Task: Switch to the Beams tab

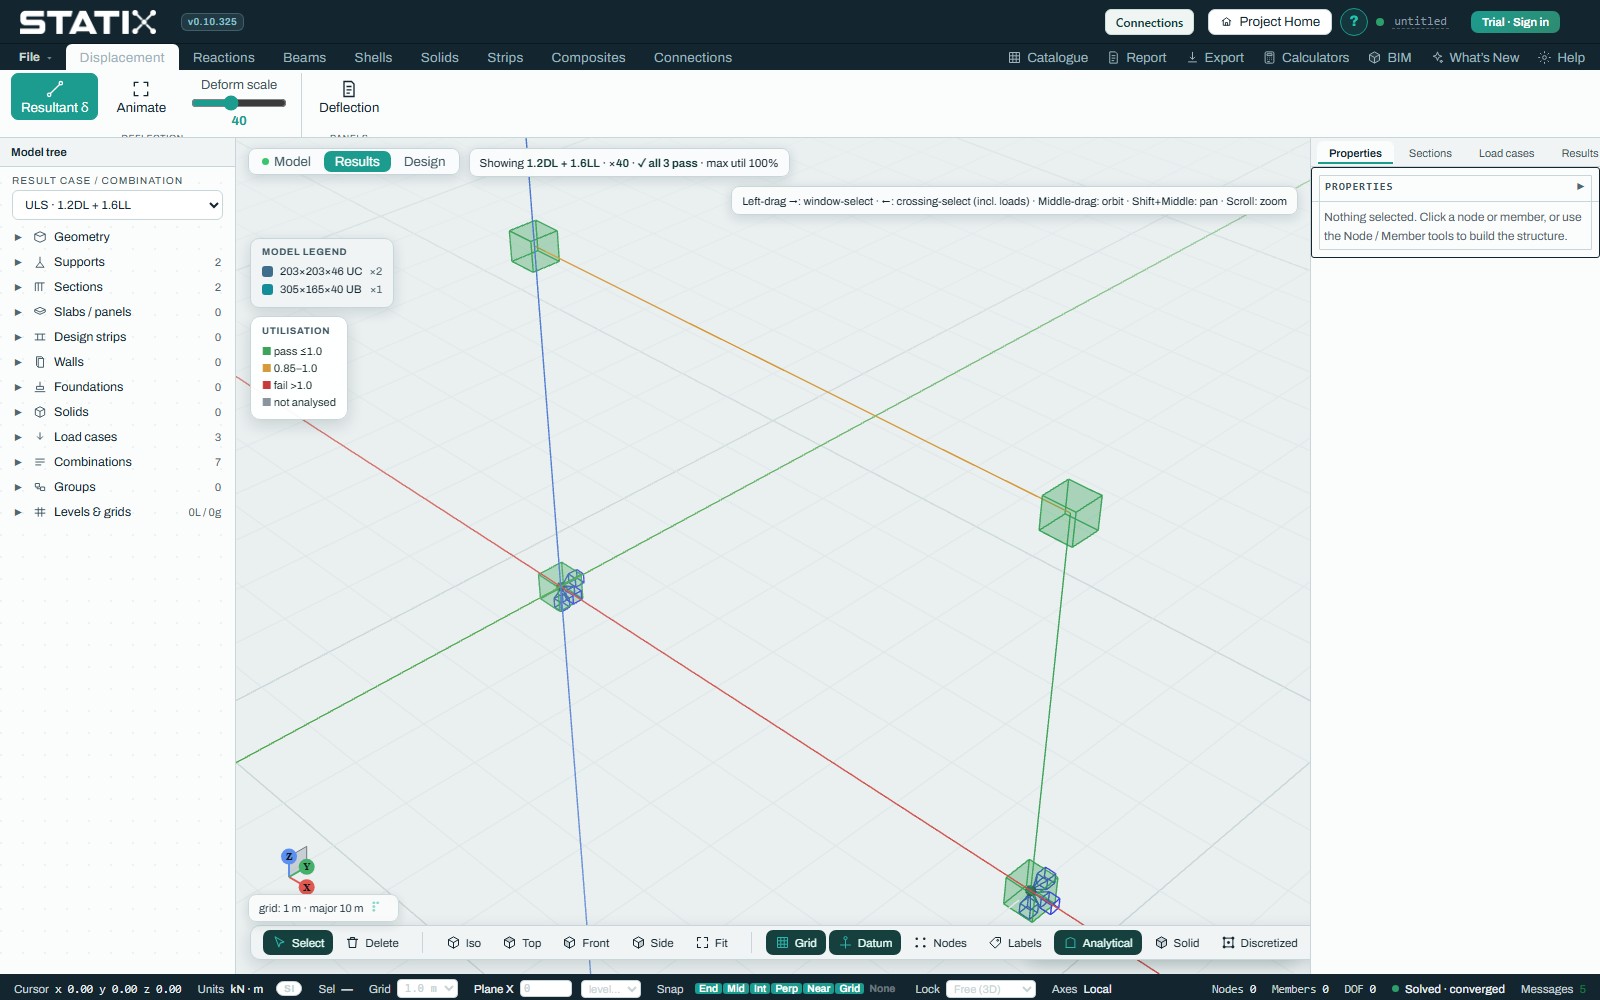Action: [x=305, y=58]
